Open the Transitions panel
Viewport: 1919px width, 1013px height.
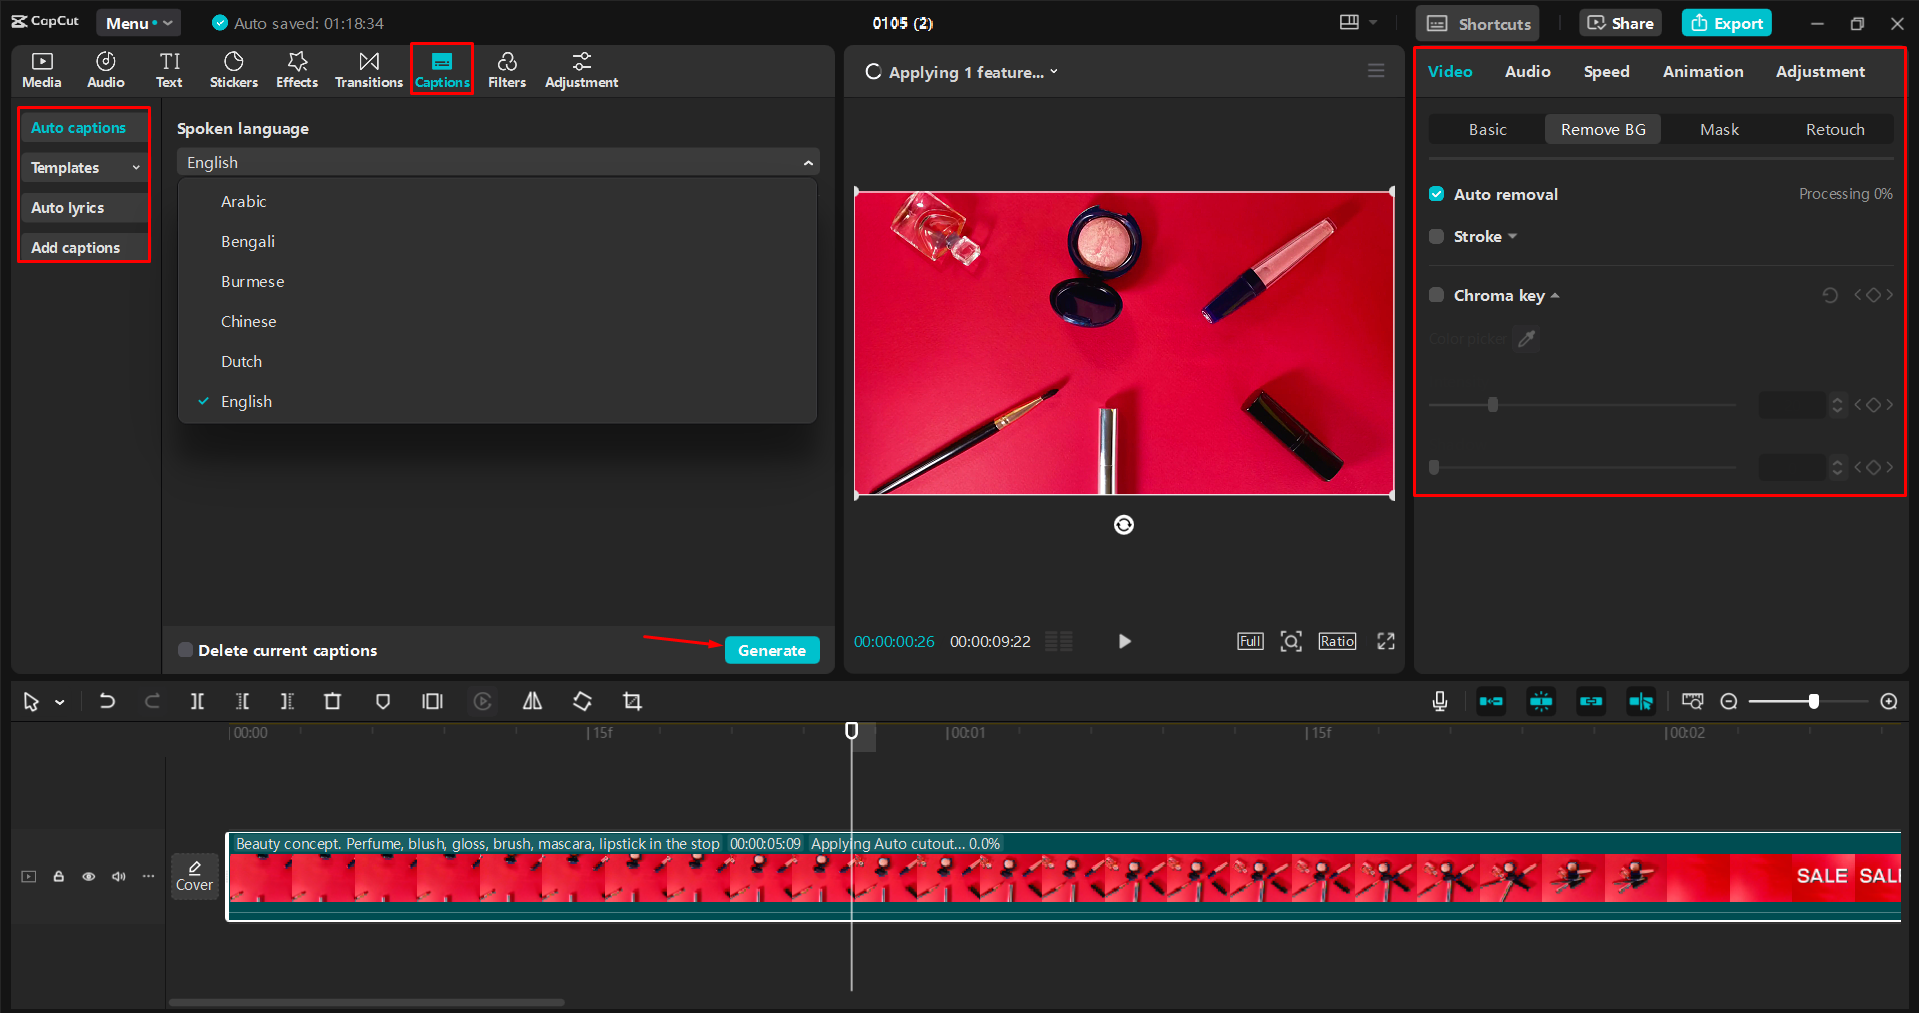point(368,70)
